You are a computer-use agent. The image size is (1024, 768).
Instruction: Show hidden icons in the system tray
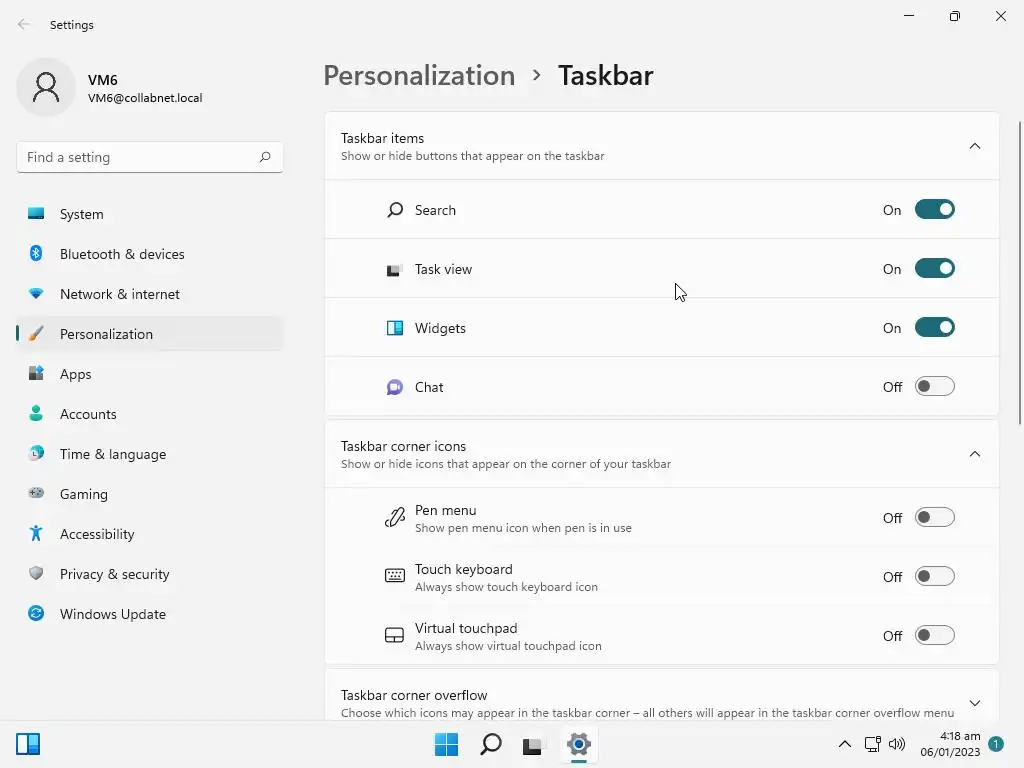pos(844,744)
